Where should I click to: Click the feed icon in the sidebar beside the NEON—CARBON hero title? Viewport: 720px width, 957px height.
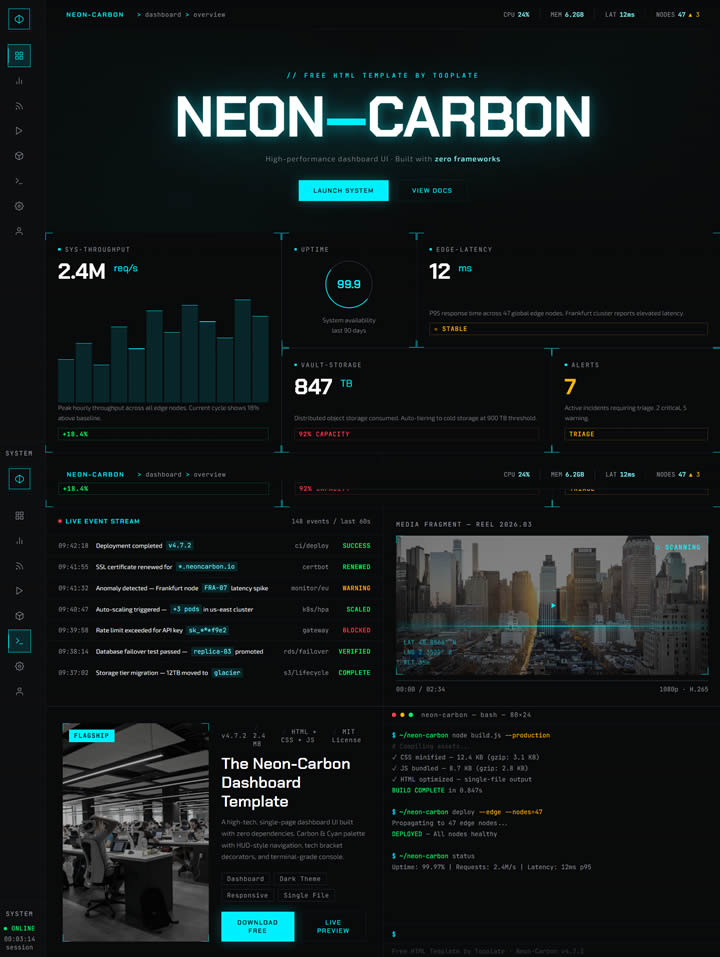coord(19,106)
